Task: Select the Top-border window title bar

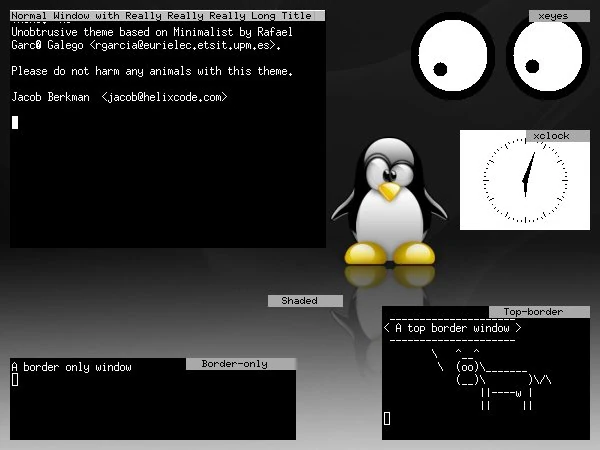Action: (x=539, y=312)
